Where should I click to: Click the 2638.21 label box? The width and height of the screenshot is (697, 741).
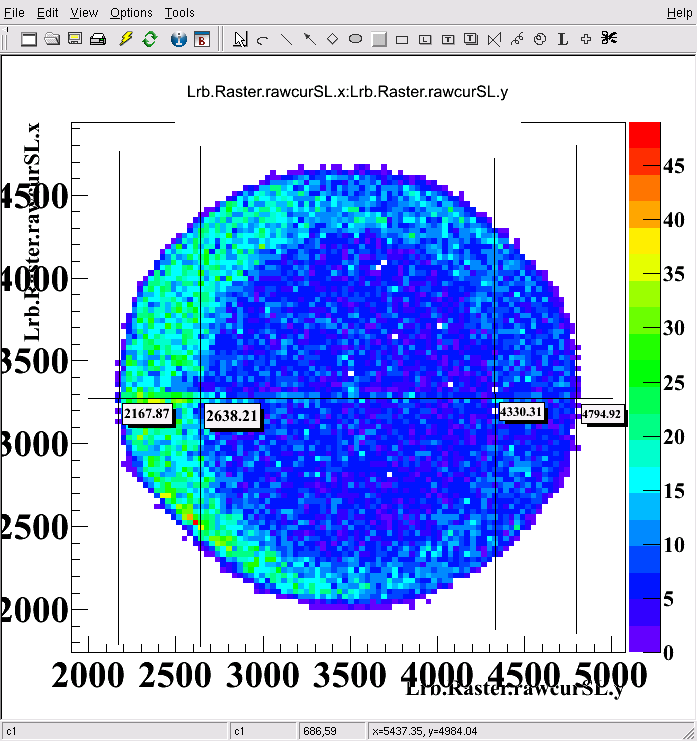tap(232, 416)
